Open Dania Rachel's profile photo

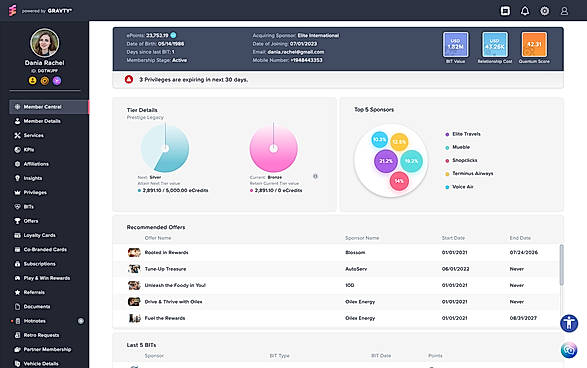45,43
